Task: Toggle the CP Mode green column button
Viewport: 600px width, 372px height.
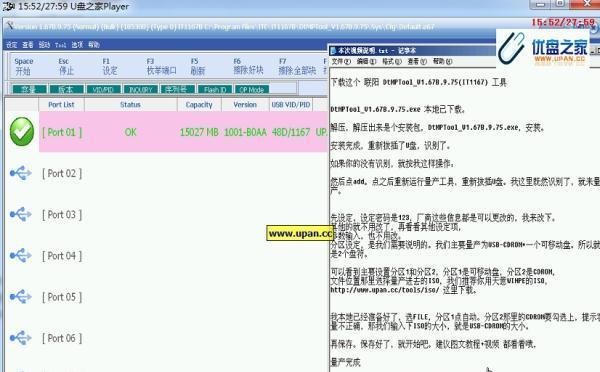Action: pos(252,90)
